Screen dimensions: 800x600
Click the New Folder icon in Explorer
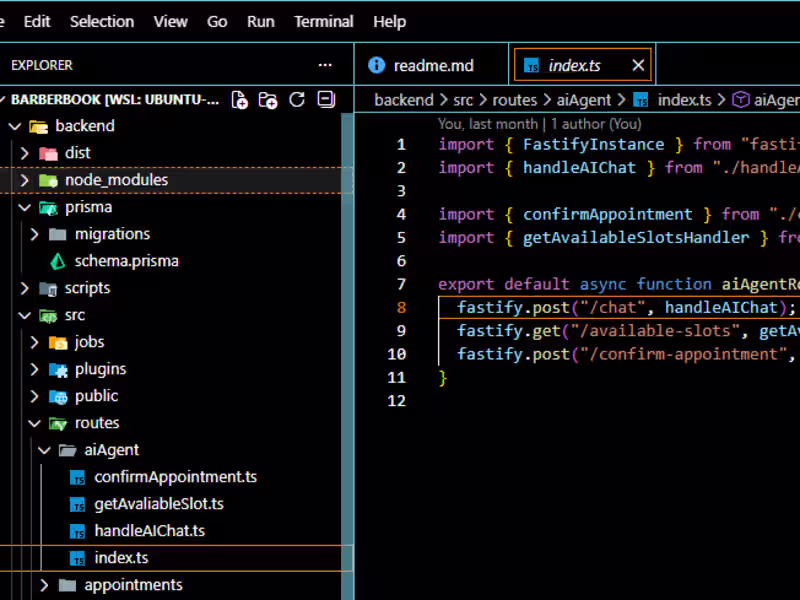pos(266,99)
